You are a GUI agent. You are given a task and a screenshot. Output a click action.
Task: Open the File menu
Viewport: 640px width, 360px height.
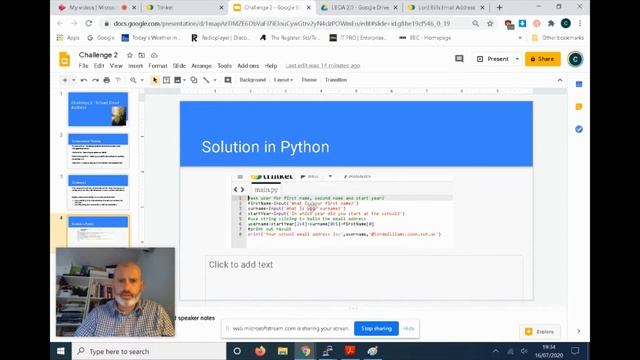83,66
